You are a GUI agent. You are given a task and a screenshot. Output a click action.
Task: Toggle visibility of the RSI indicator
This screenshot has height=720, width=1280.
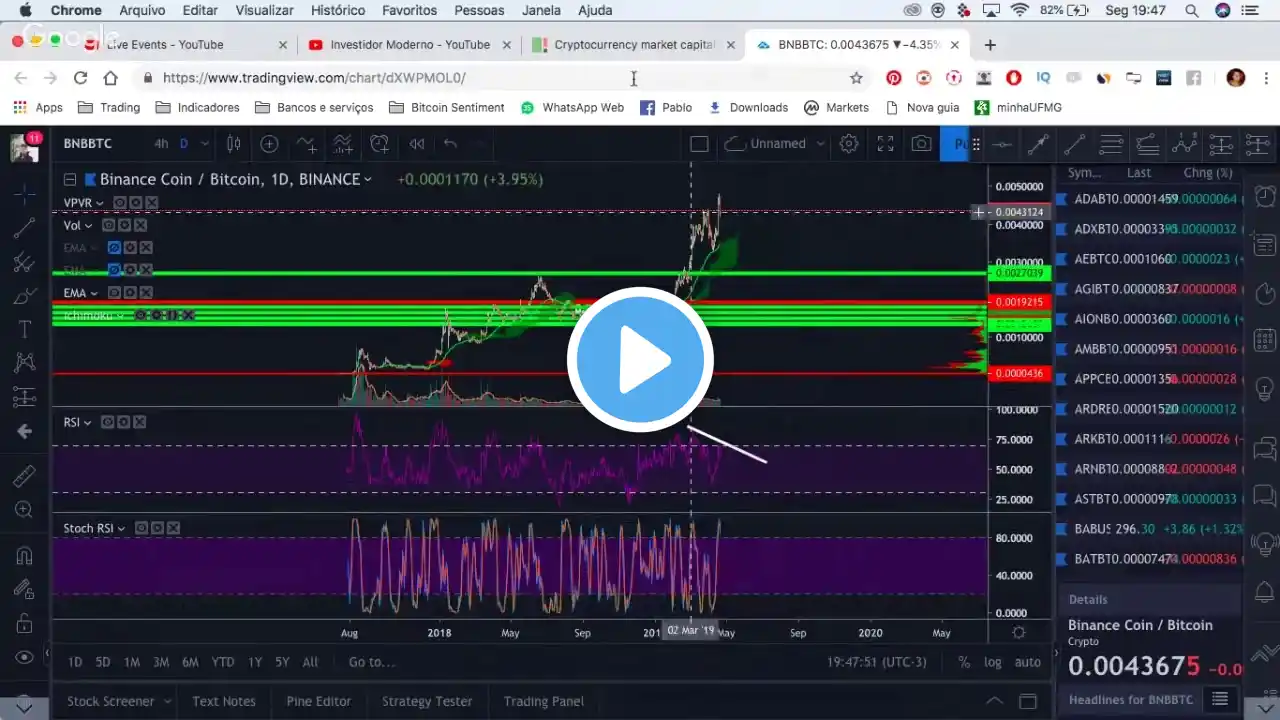106,423
